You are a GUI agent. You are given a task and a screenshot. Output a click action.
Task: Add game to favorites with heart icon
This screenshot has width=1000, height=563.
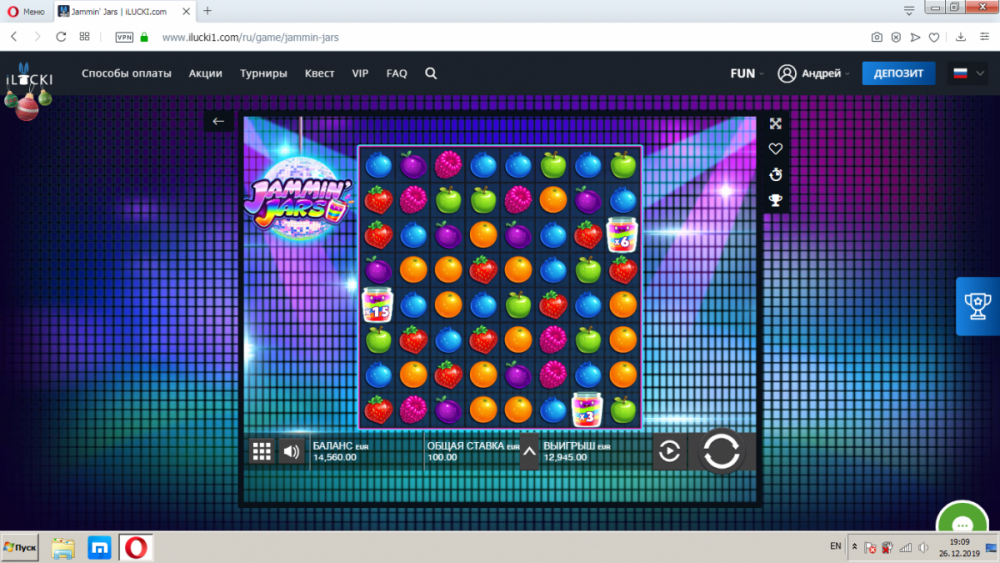[775, 149]
